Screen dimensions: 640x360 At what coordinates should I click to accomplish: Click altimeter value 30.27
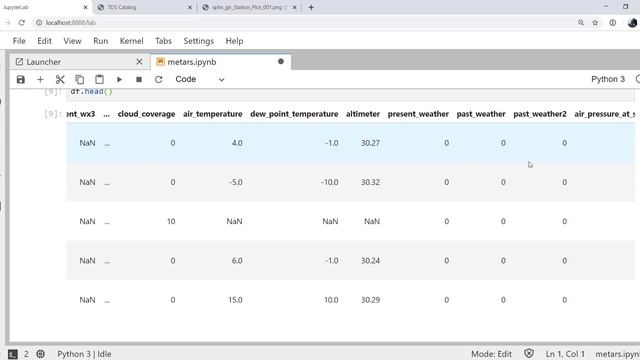coord(370,143)
